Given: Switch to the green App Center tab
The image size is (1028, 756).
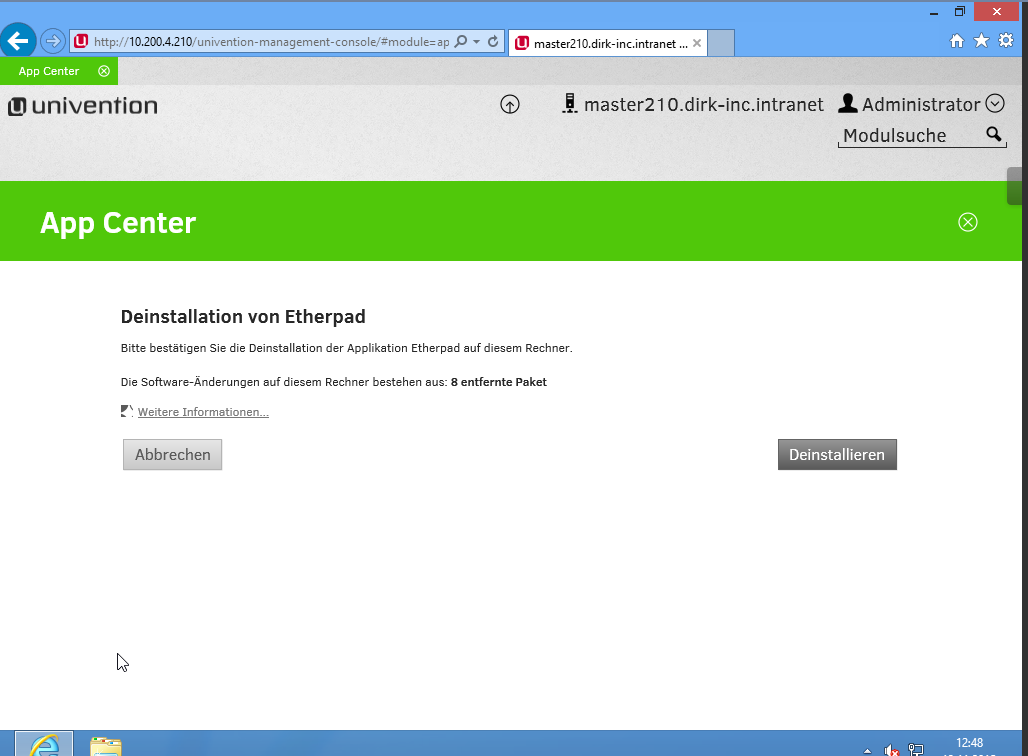Looking at the screenshot, I should 48,71.
